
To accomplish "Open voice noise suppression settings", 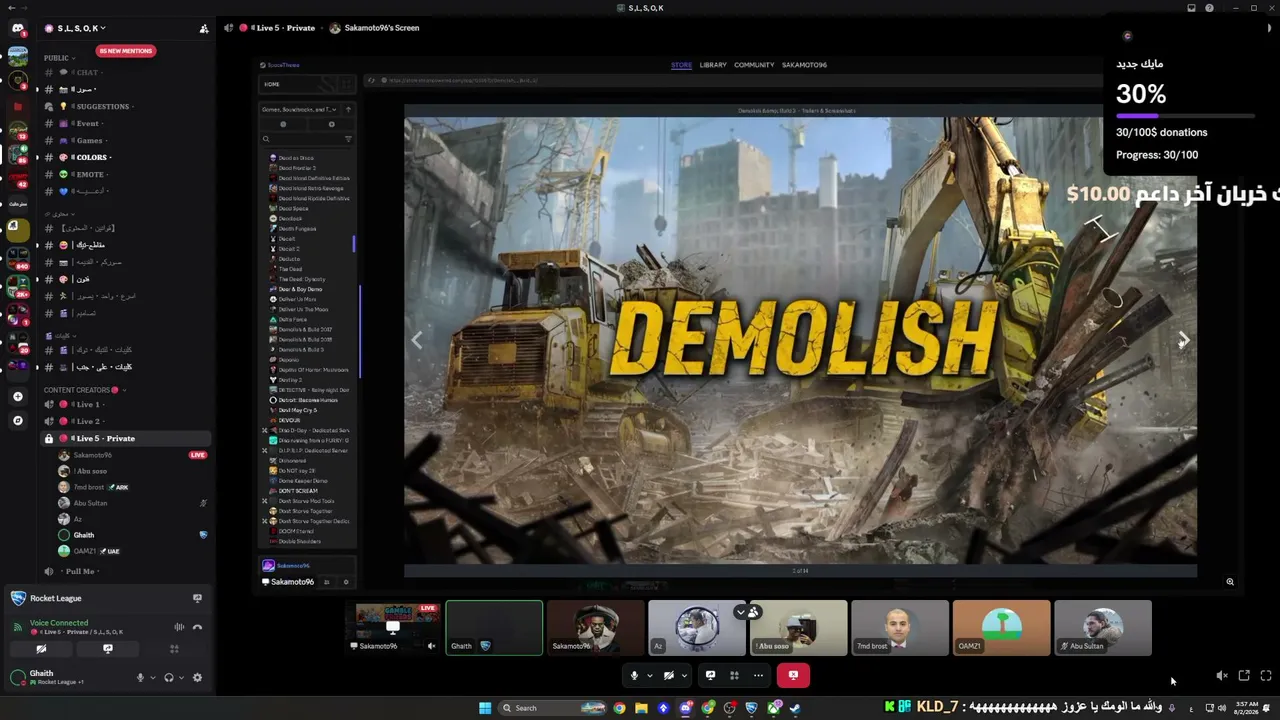I will pyautogui.click(x=179, y=627).
